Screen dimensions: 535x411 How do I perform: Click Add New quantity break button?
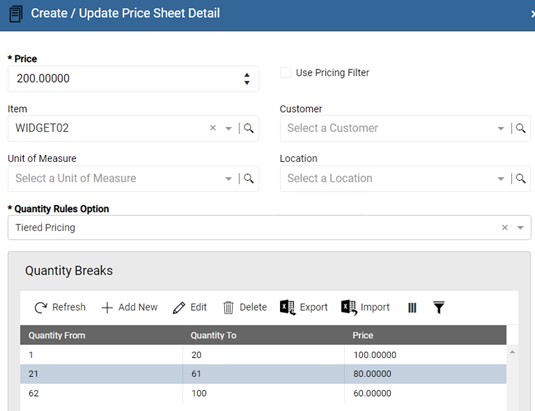pyautogui.click(x=130, y=307)
